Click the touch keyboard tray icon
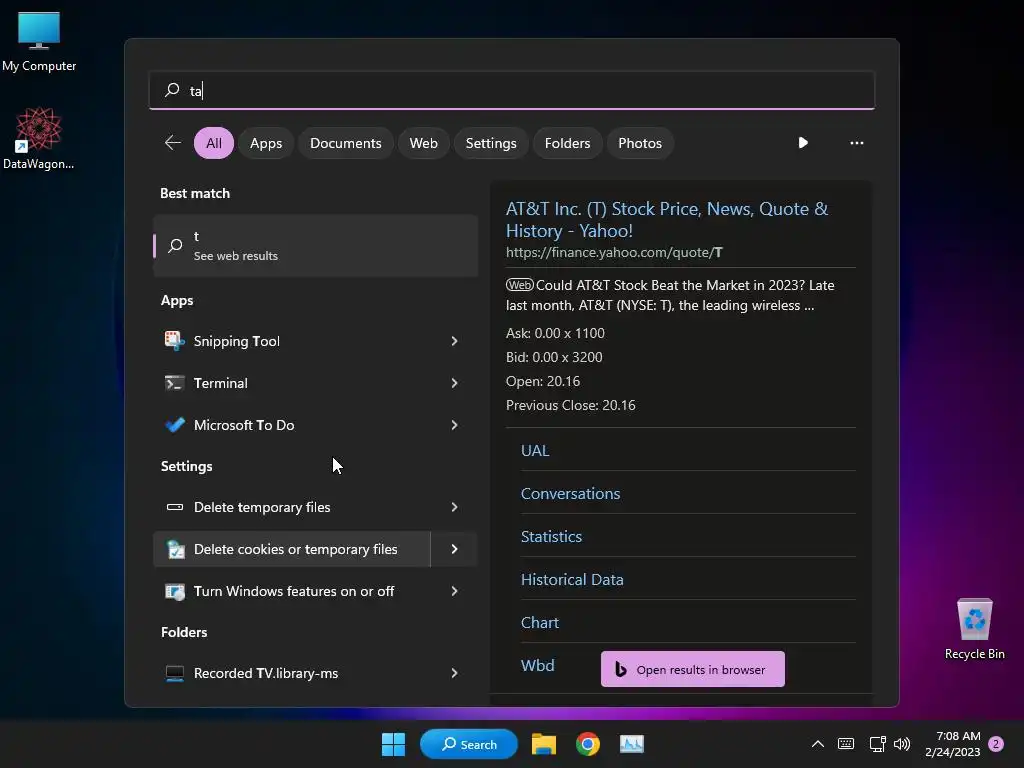 tap(846, 744)
